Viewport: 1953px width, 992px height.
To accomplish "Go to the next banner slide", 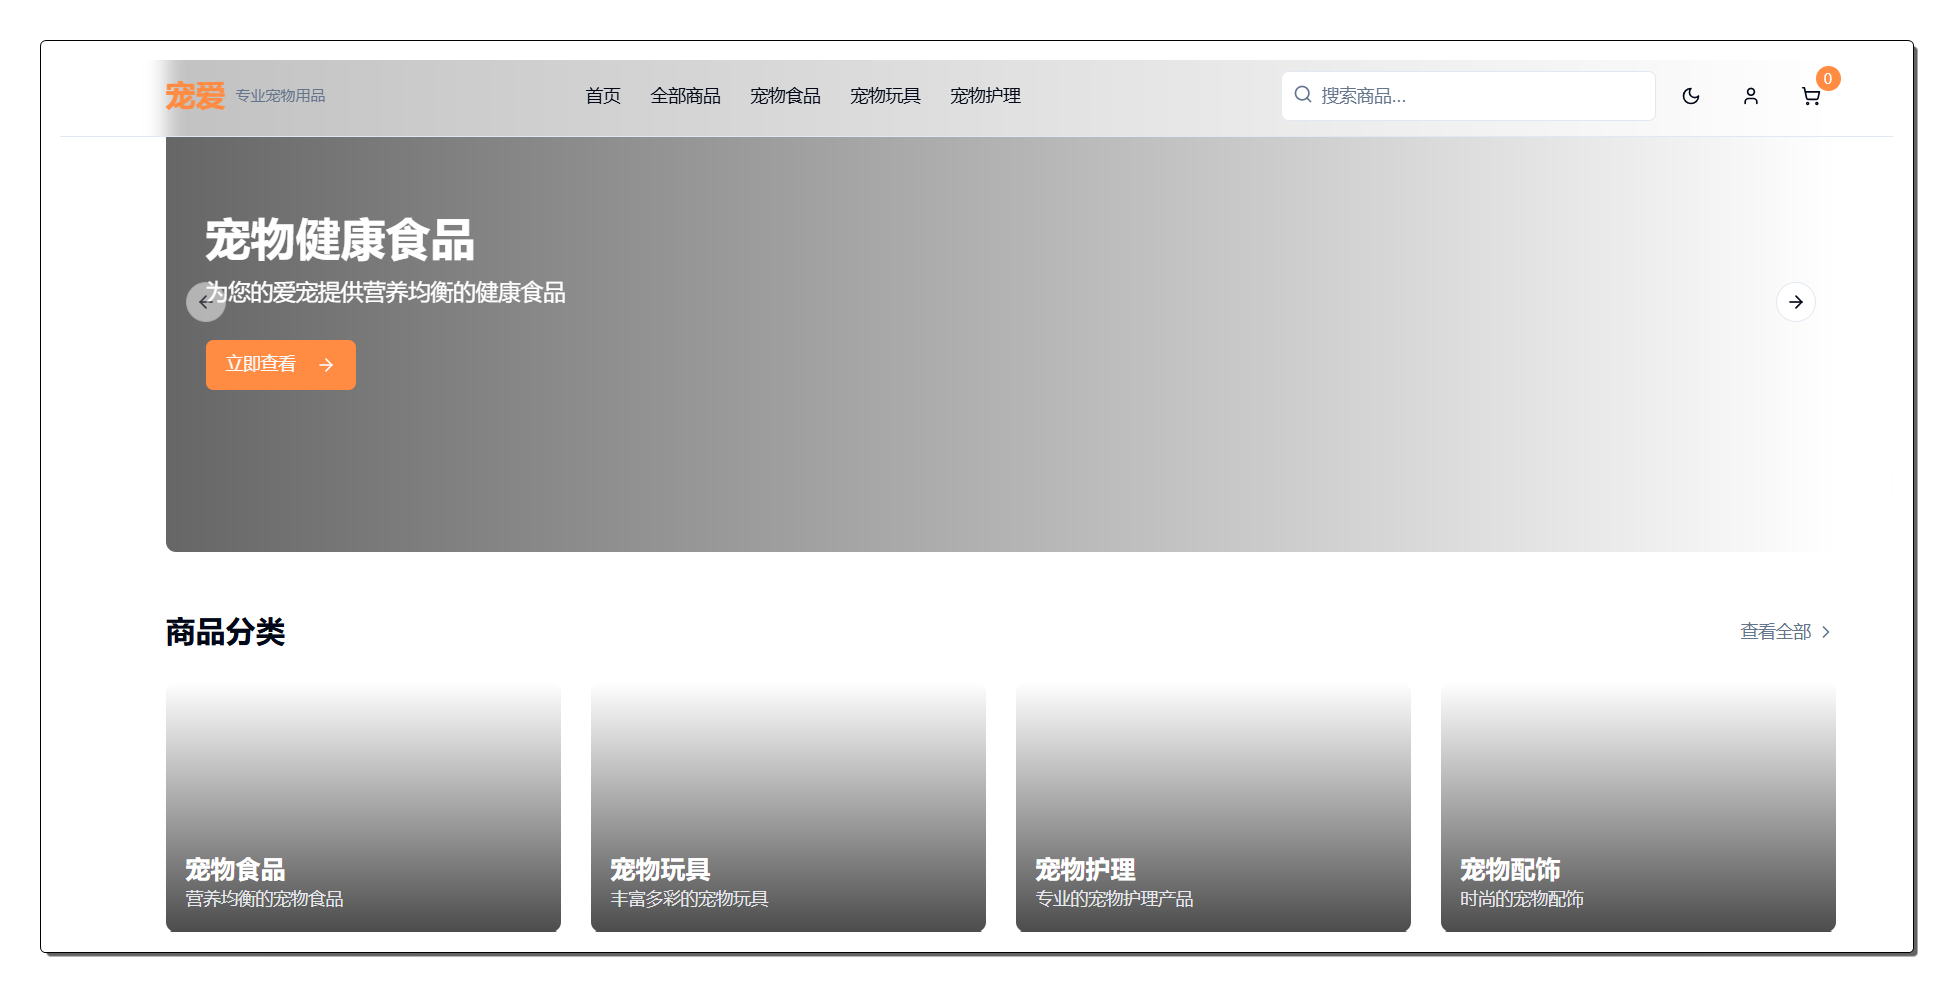I will 1796,302.
